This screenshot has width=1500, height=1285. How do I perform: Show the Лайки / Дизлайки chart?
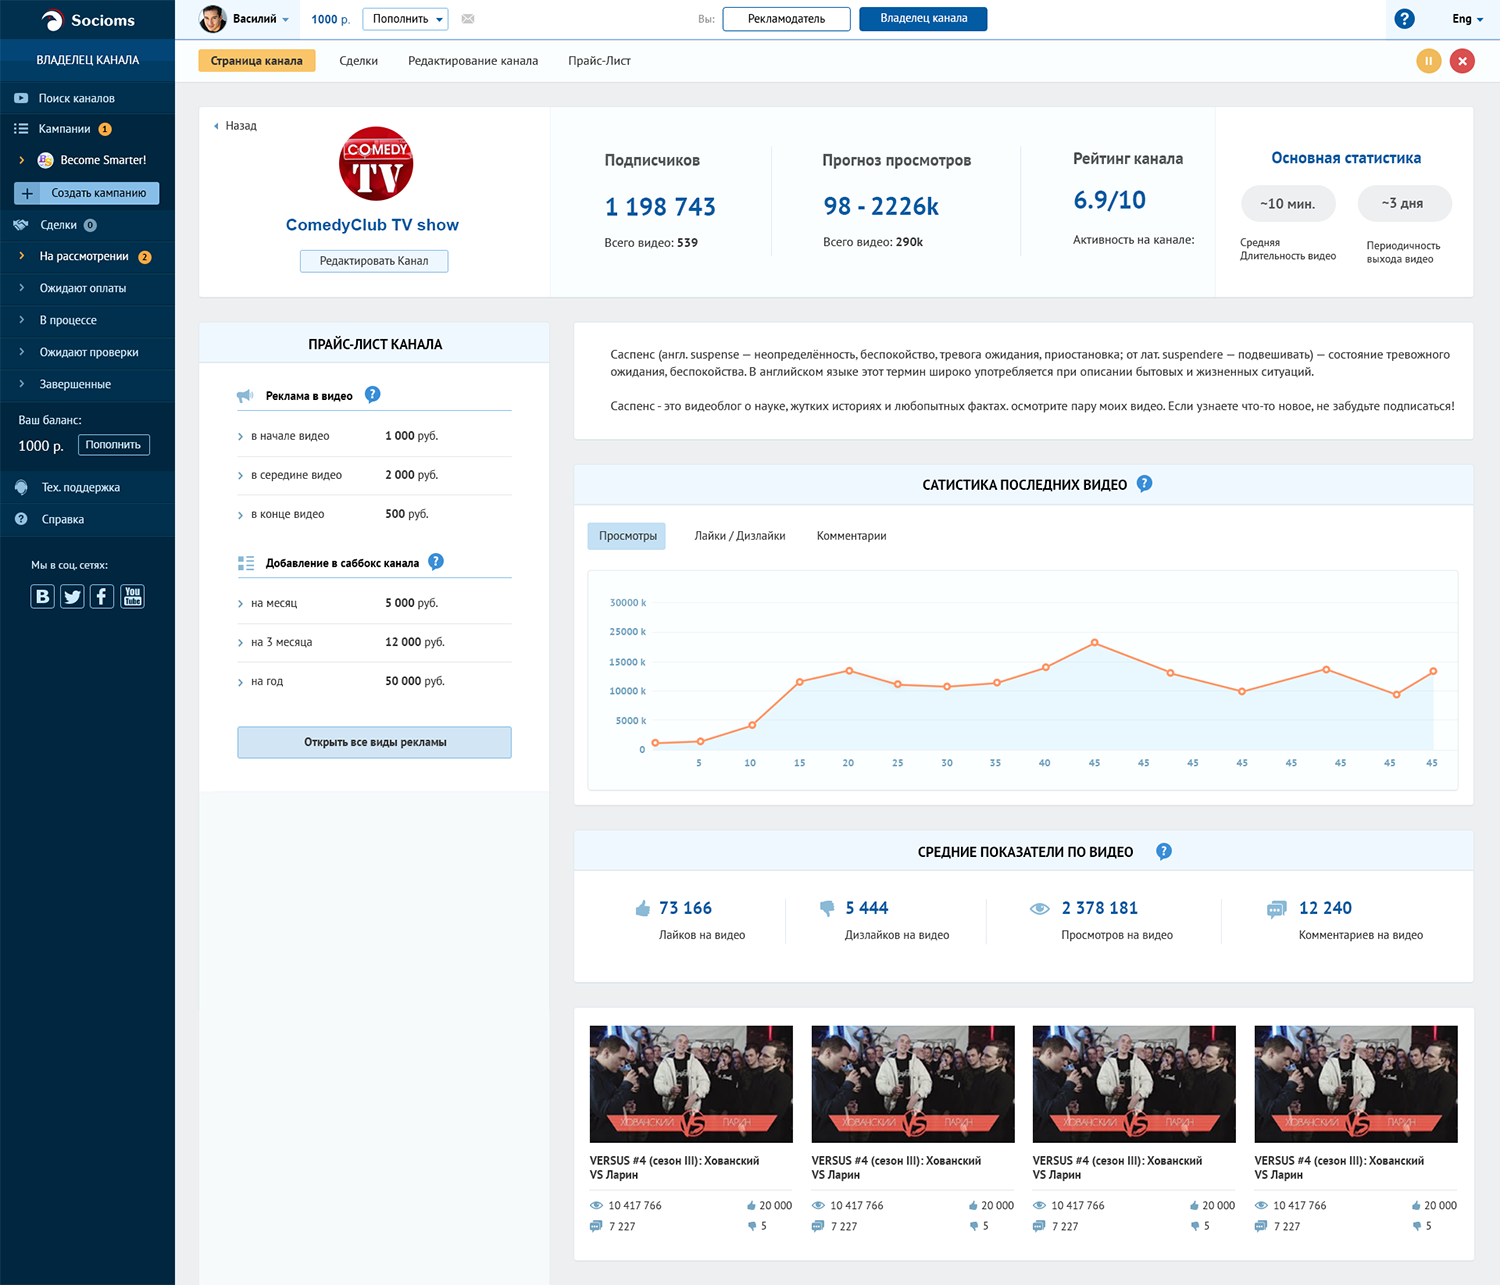click(740, 536)
